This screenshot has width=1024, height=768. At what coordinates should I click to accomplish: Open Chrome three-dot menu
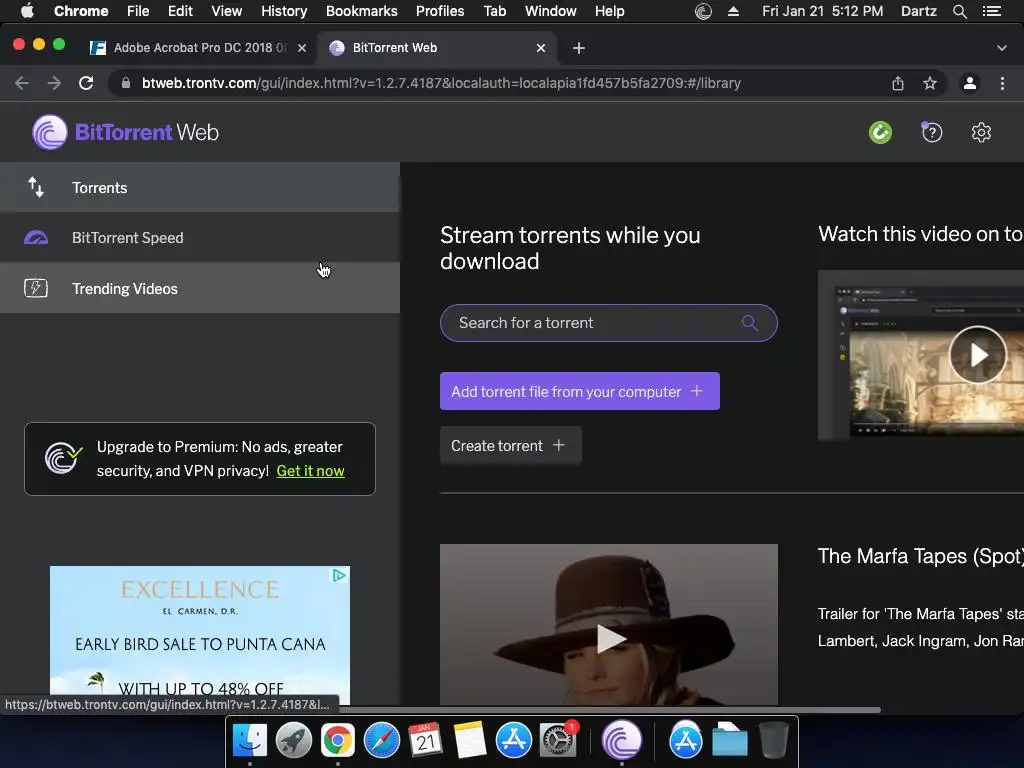[1002, 83]
